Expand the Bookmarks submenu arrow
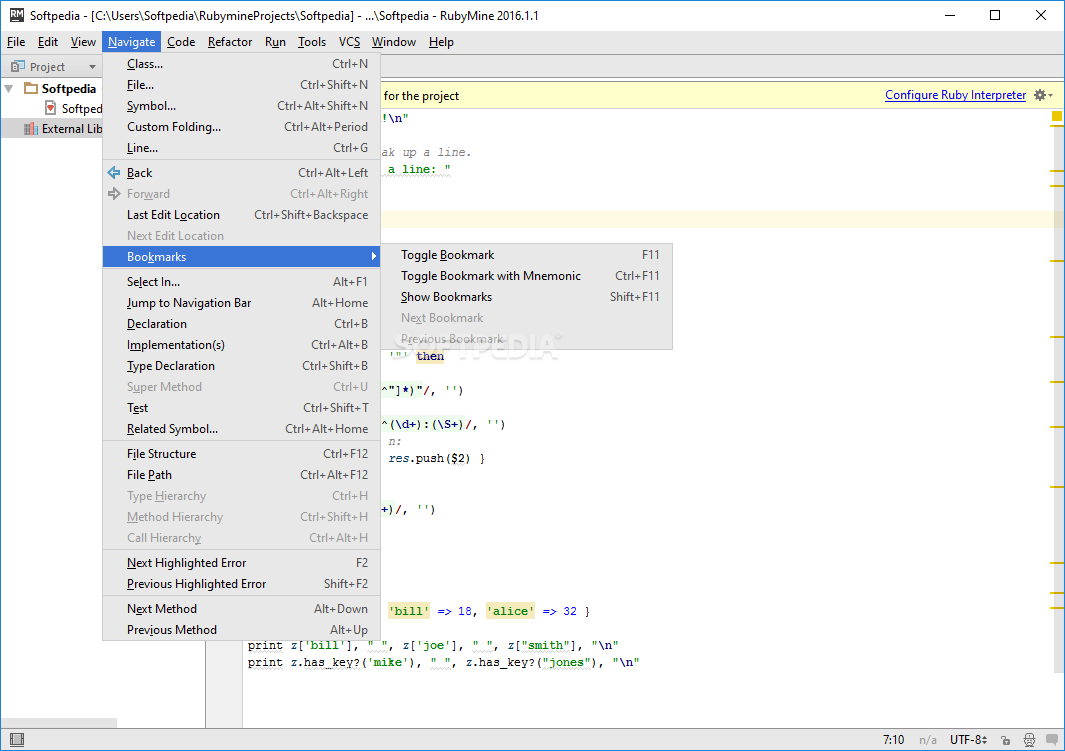 [374, 256]
